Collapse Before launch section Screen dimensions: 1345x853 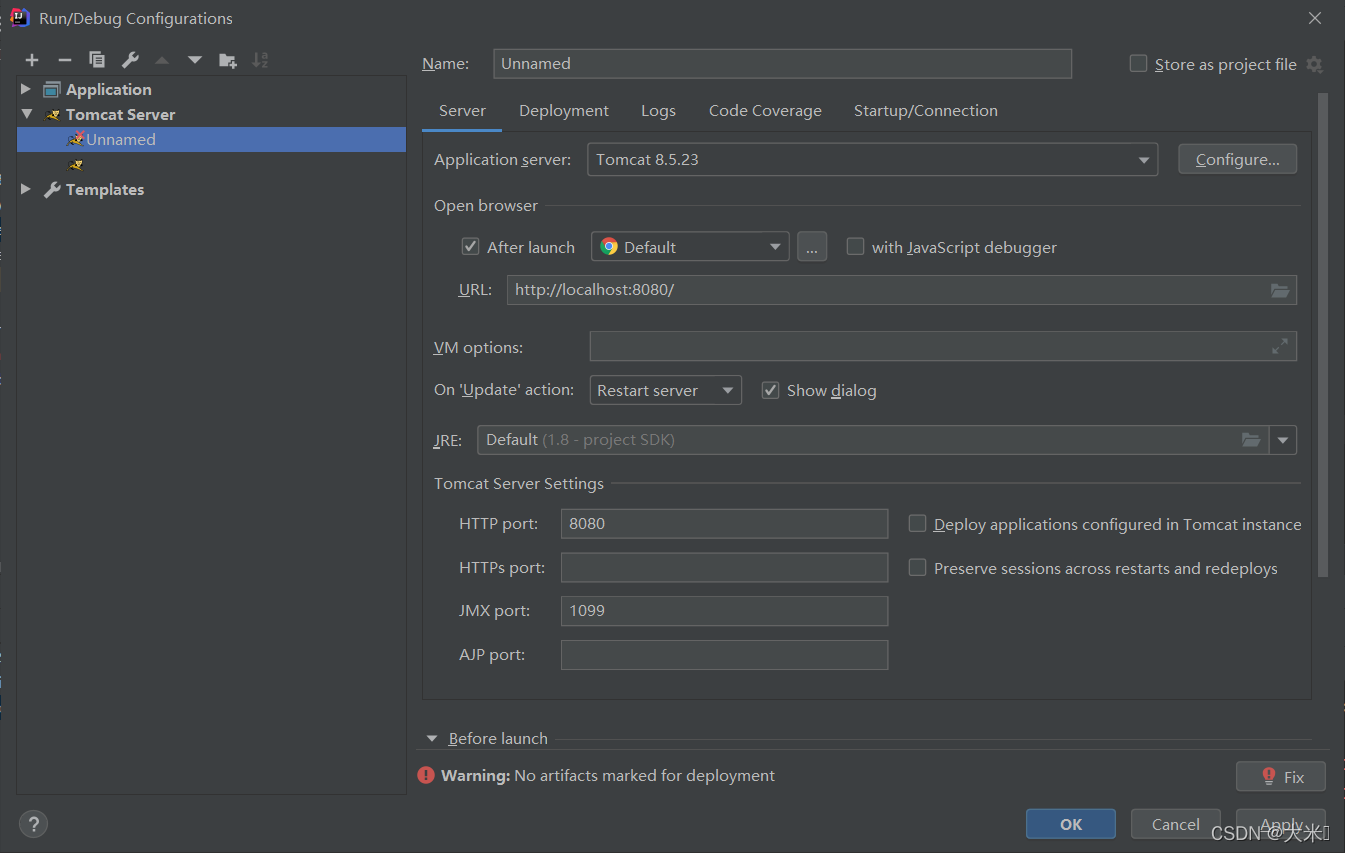coord(432,738)
